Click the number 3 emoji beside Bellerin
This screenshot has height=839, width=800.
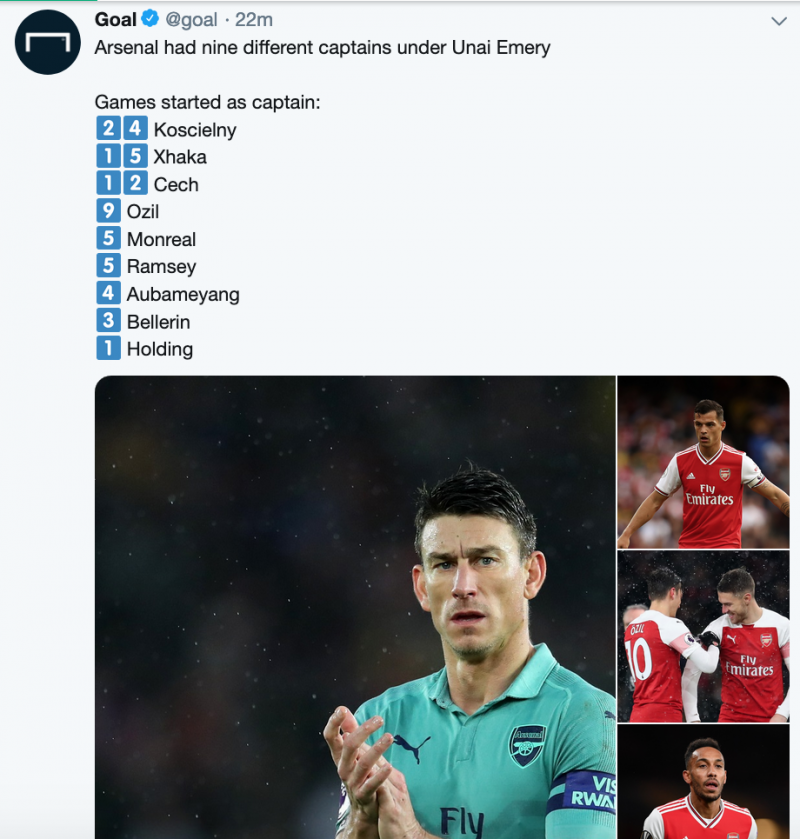pyautogui.click(x=108, y=321)
